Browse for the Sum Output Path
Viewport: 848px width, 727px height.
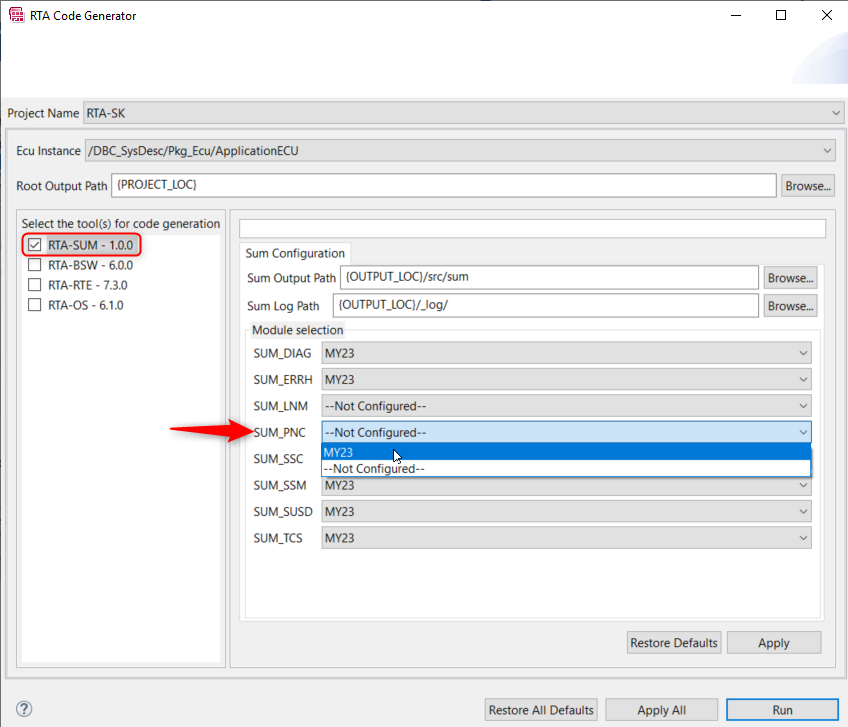coord(790,278)
